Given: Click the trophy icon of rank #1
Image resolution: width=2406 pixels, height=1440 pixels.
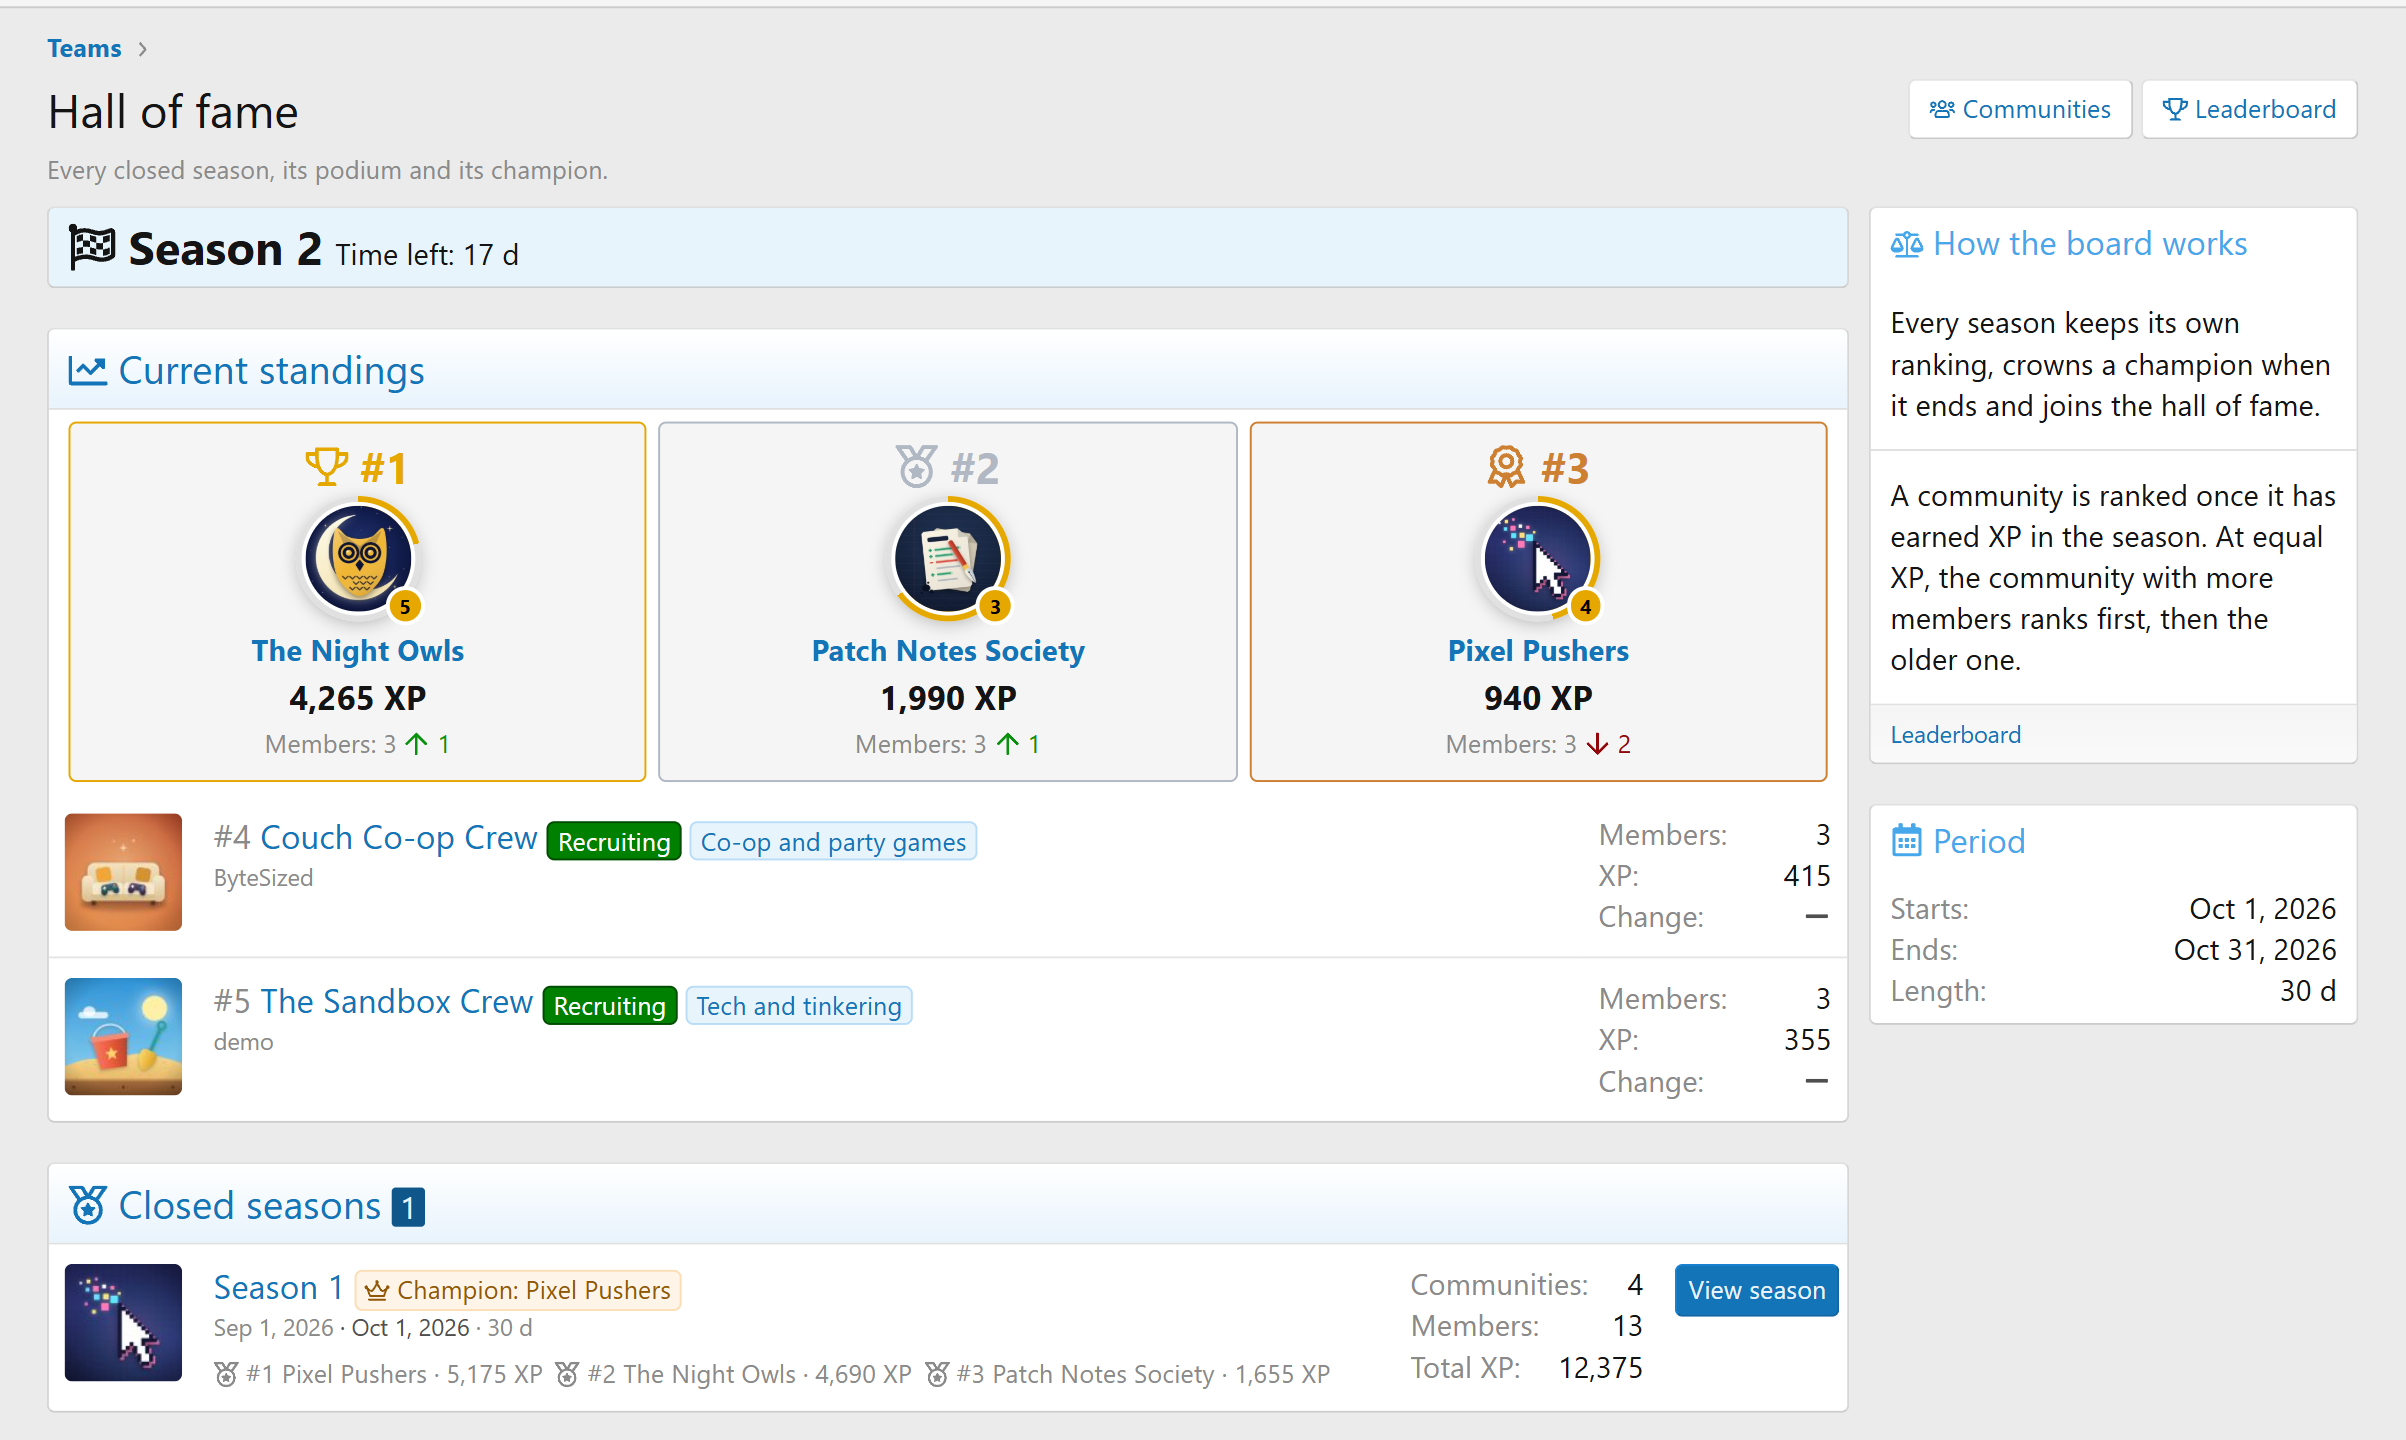Looking at the screenshot, I should point(326,467).
